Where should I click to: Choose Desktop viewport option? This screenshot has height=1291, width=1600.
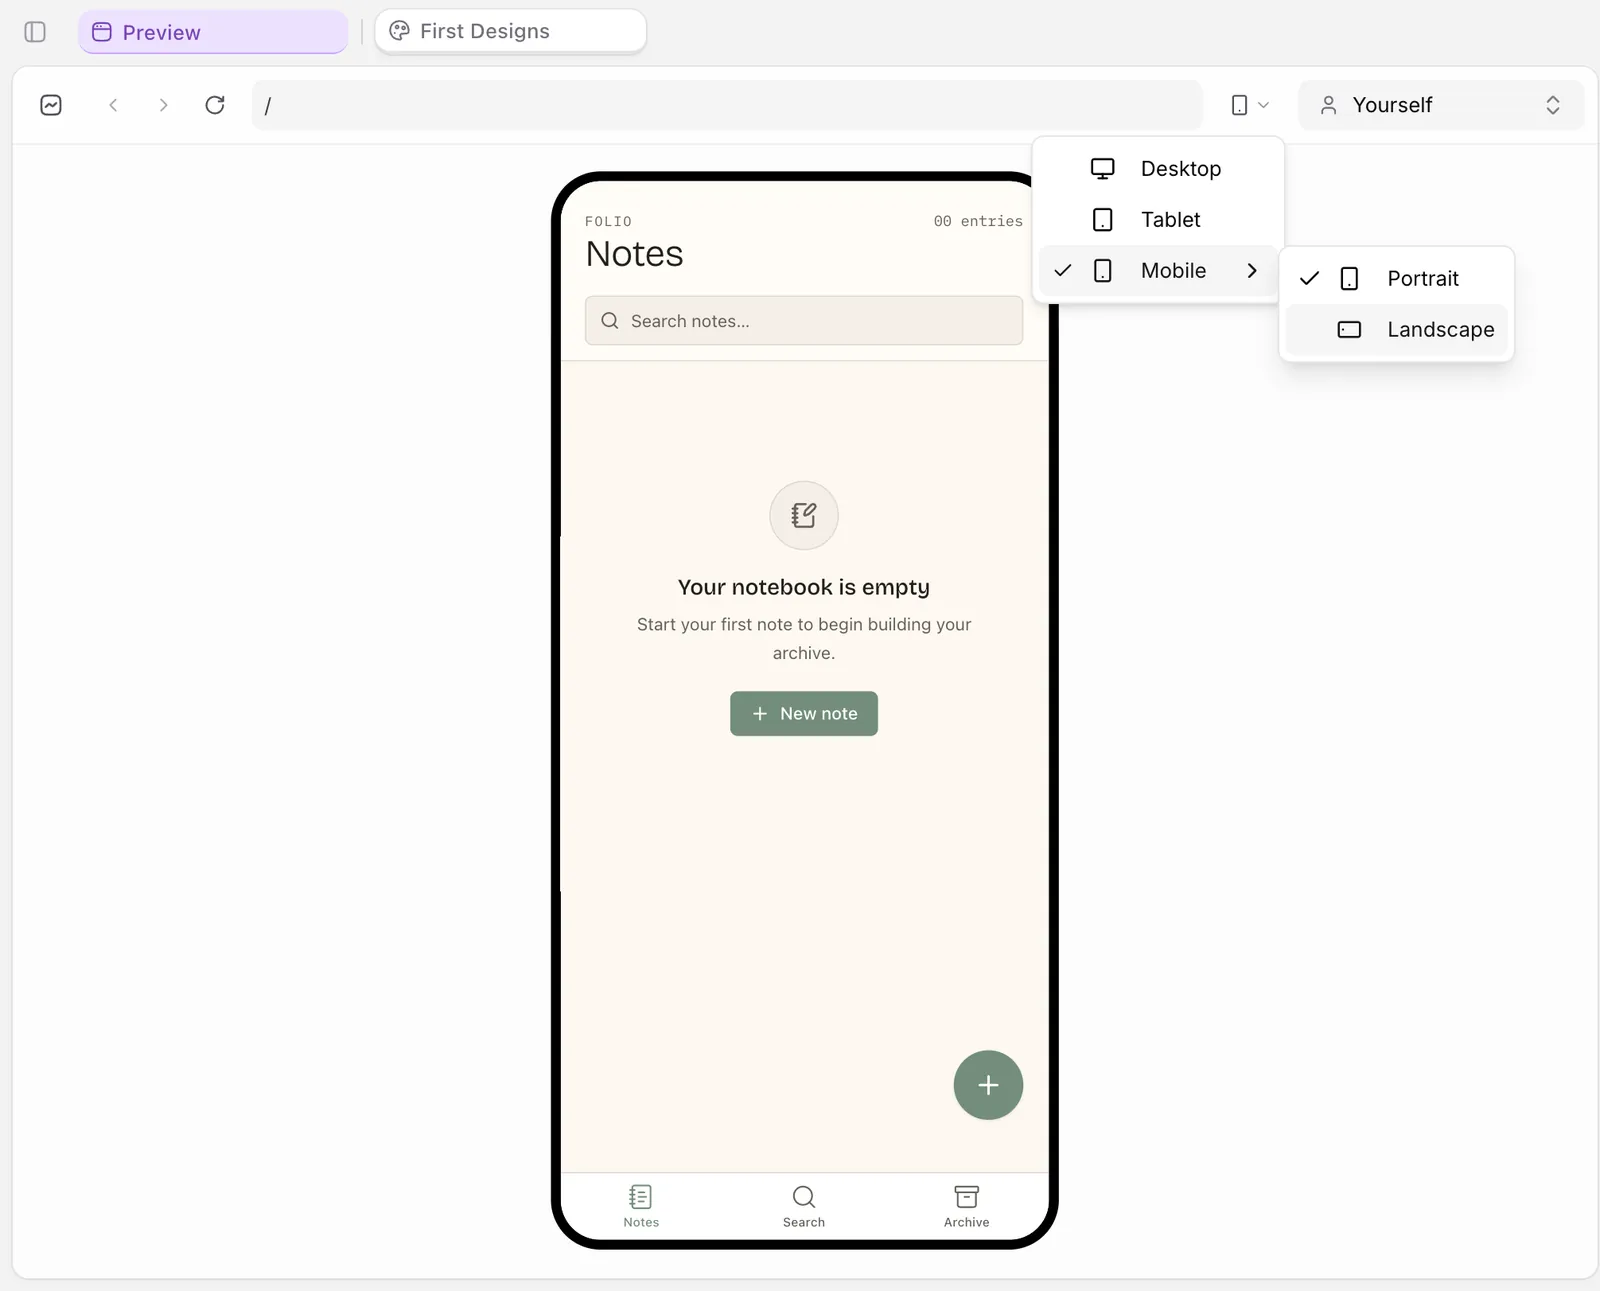pos(1158,168)
